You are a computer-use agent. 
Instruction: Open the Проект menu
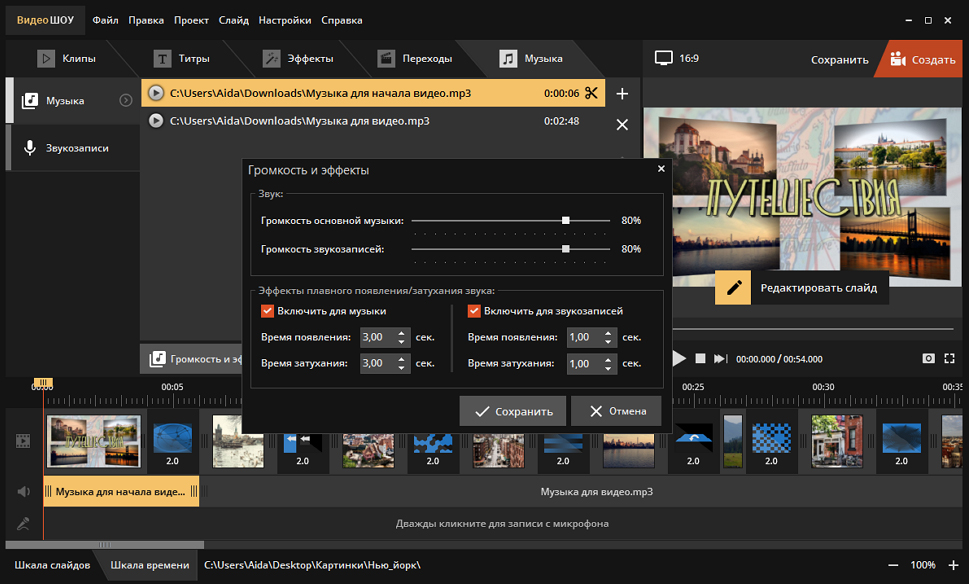click(x=191, y=20)
